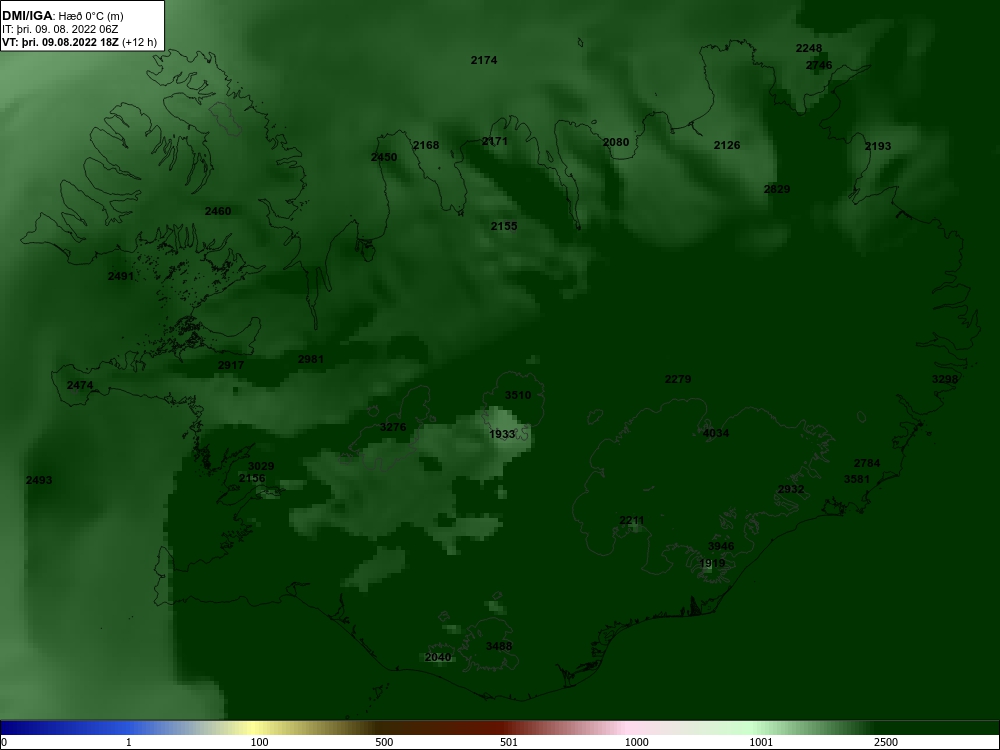Click the map value 2248

pos(809,48)
